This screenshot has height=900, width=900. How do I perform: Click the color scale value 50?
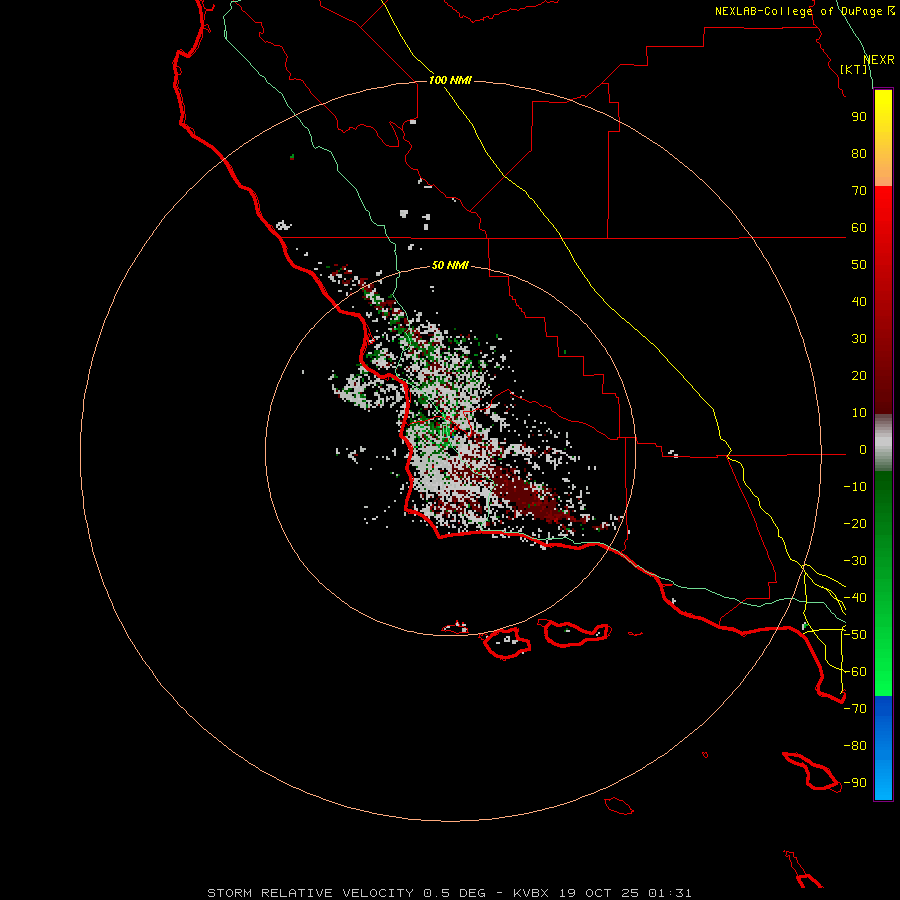tap(859, 265)
